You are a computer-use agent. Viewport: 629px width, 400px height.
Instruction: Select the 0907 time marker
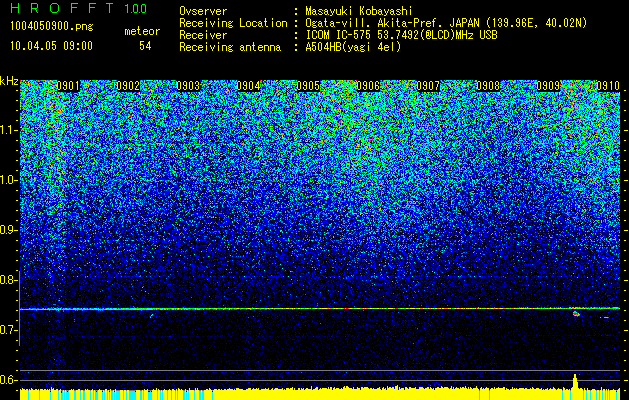pos(428,86)
